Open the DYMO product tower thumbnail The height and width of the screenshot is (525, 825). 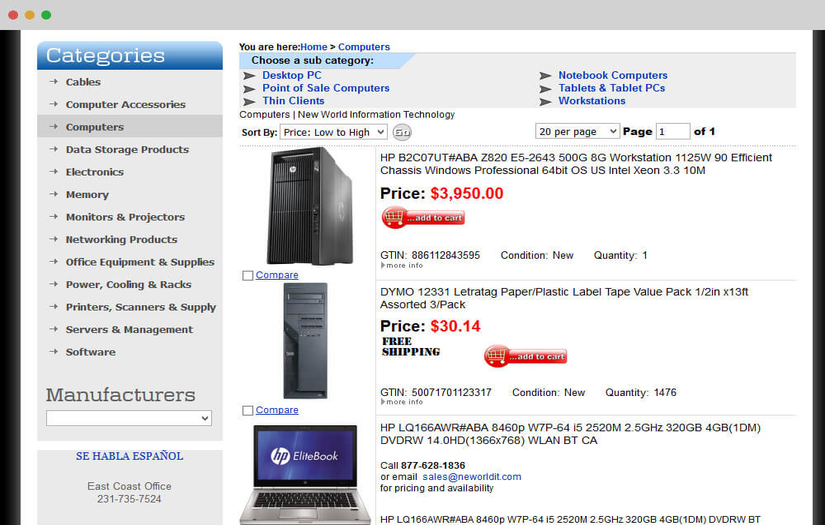point(305,341)
